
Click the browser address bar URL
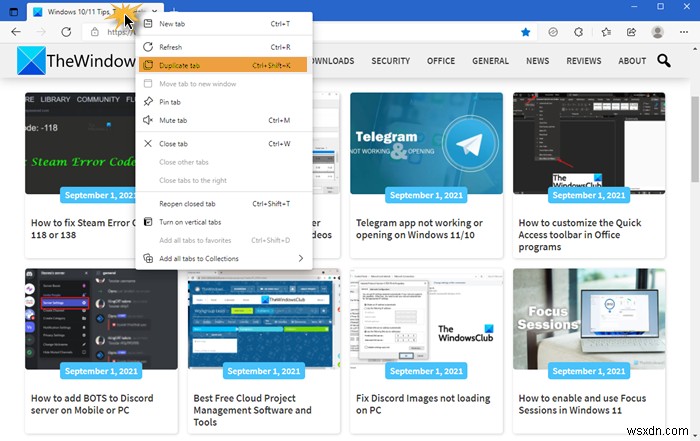pos(121,32)
